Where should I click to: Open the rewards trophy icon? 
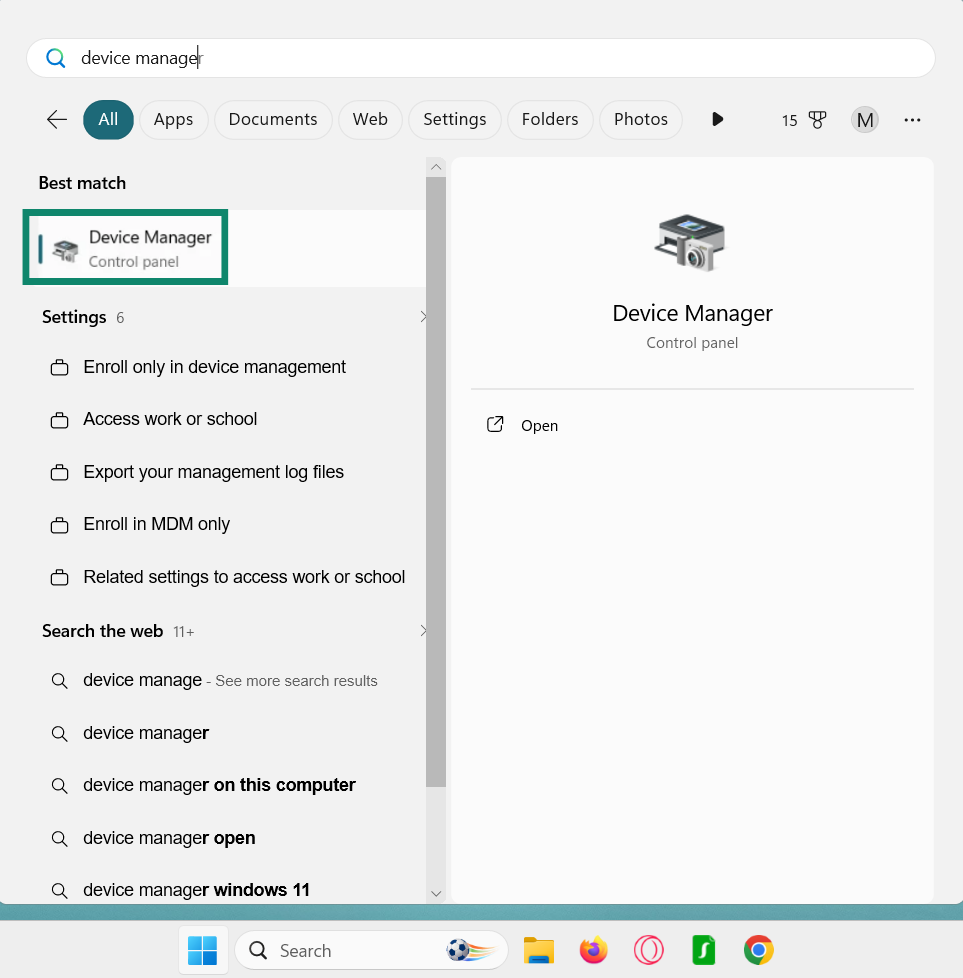click(817, 120)
